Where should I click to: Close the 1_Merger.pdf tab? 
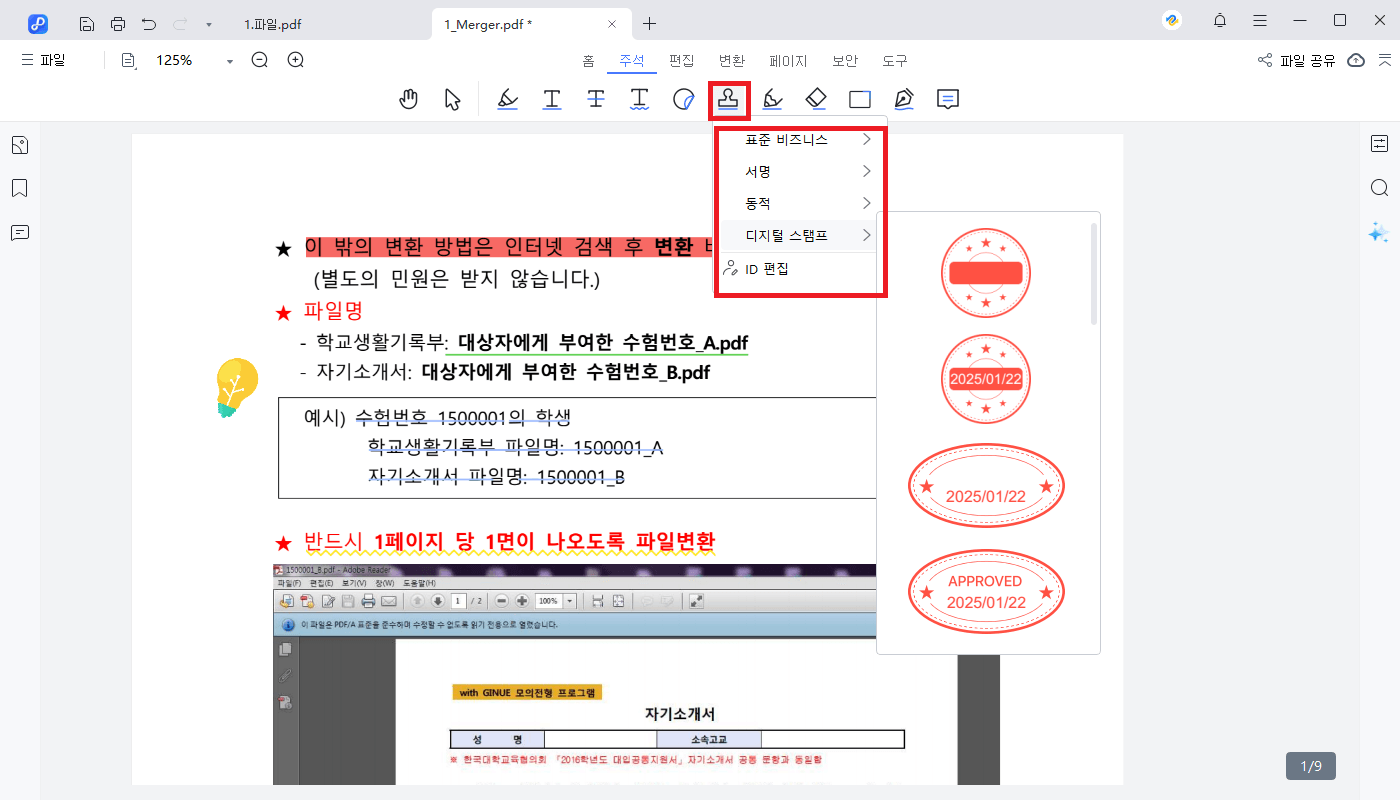(612, 23)
